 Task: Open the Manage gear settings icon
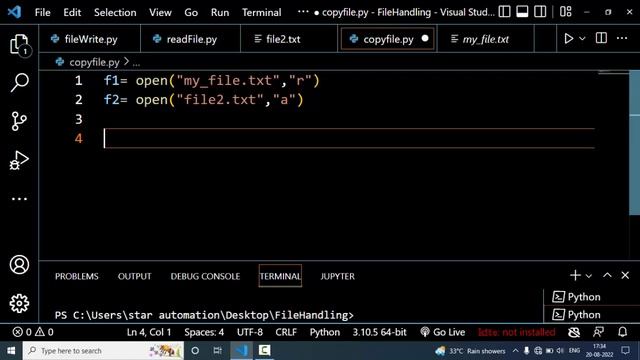tap(19, 303)
